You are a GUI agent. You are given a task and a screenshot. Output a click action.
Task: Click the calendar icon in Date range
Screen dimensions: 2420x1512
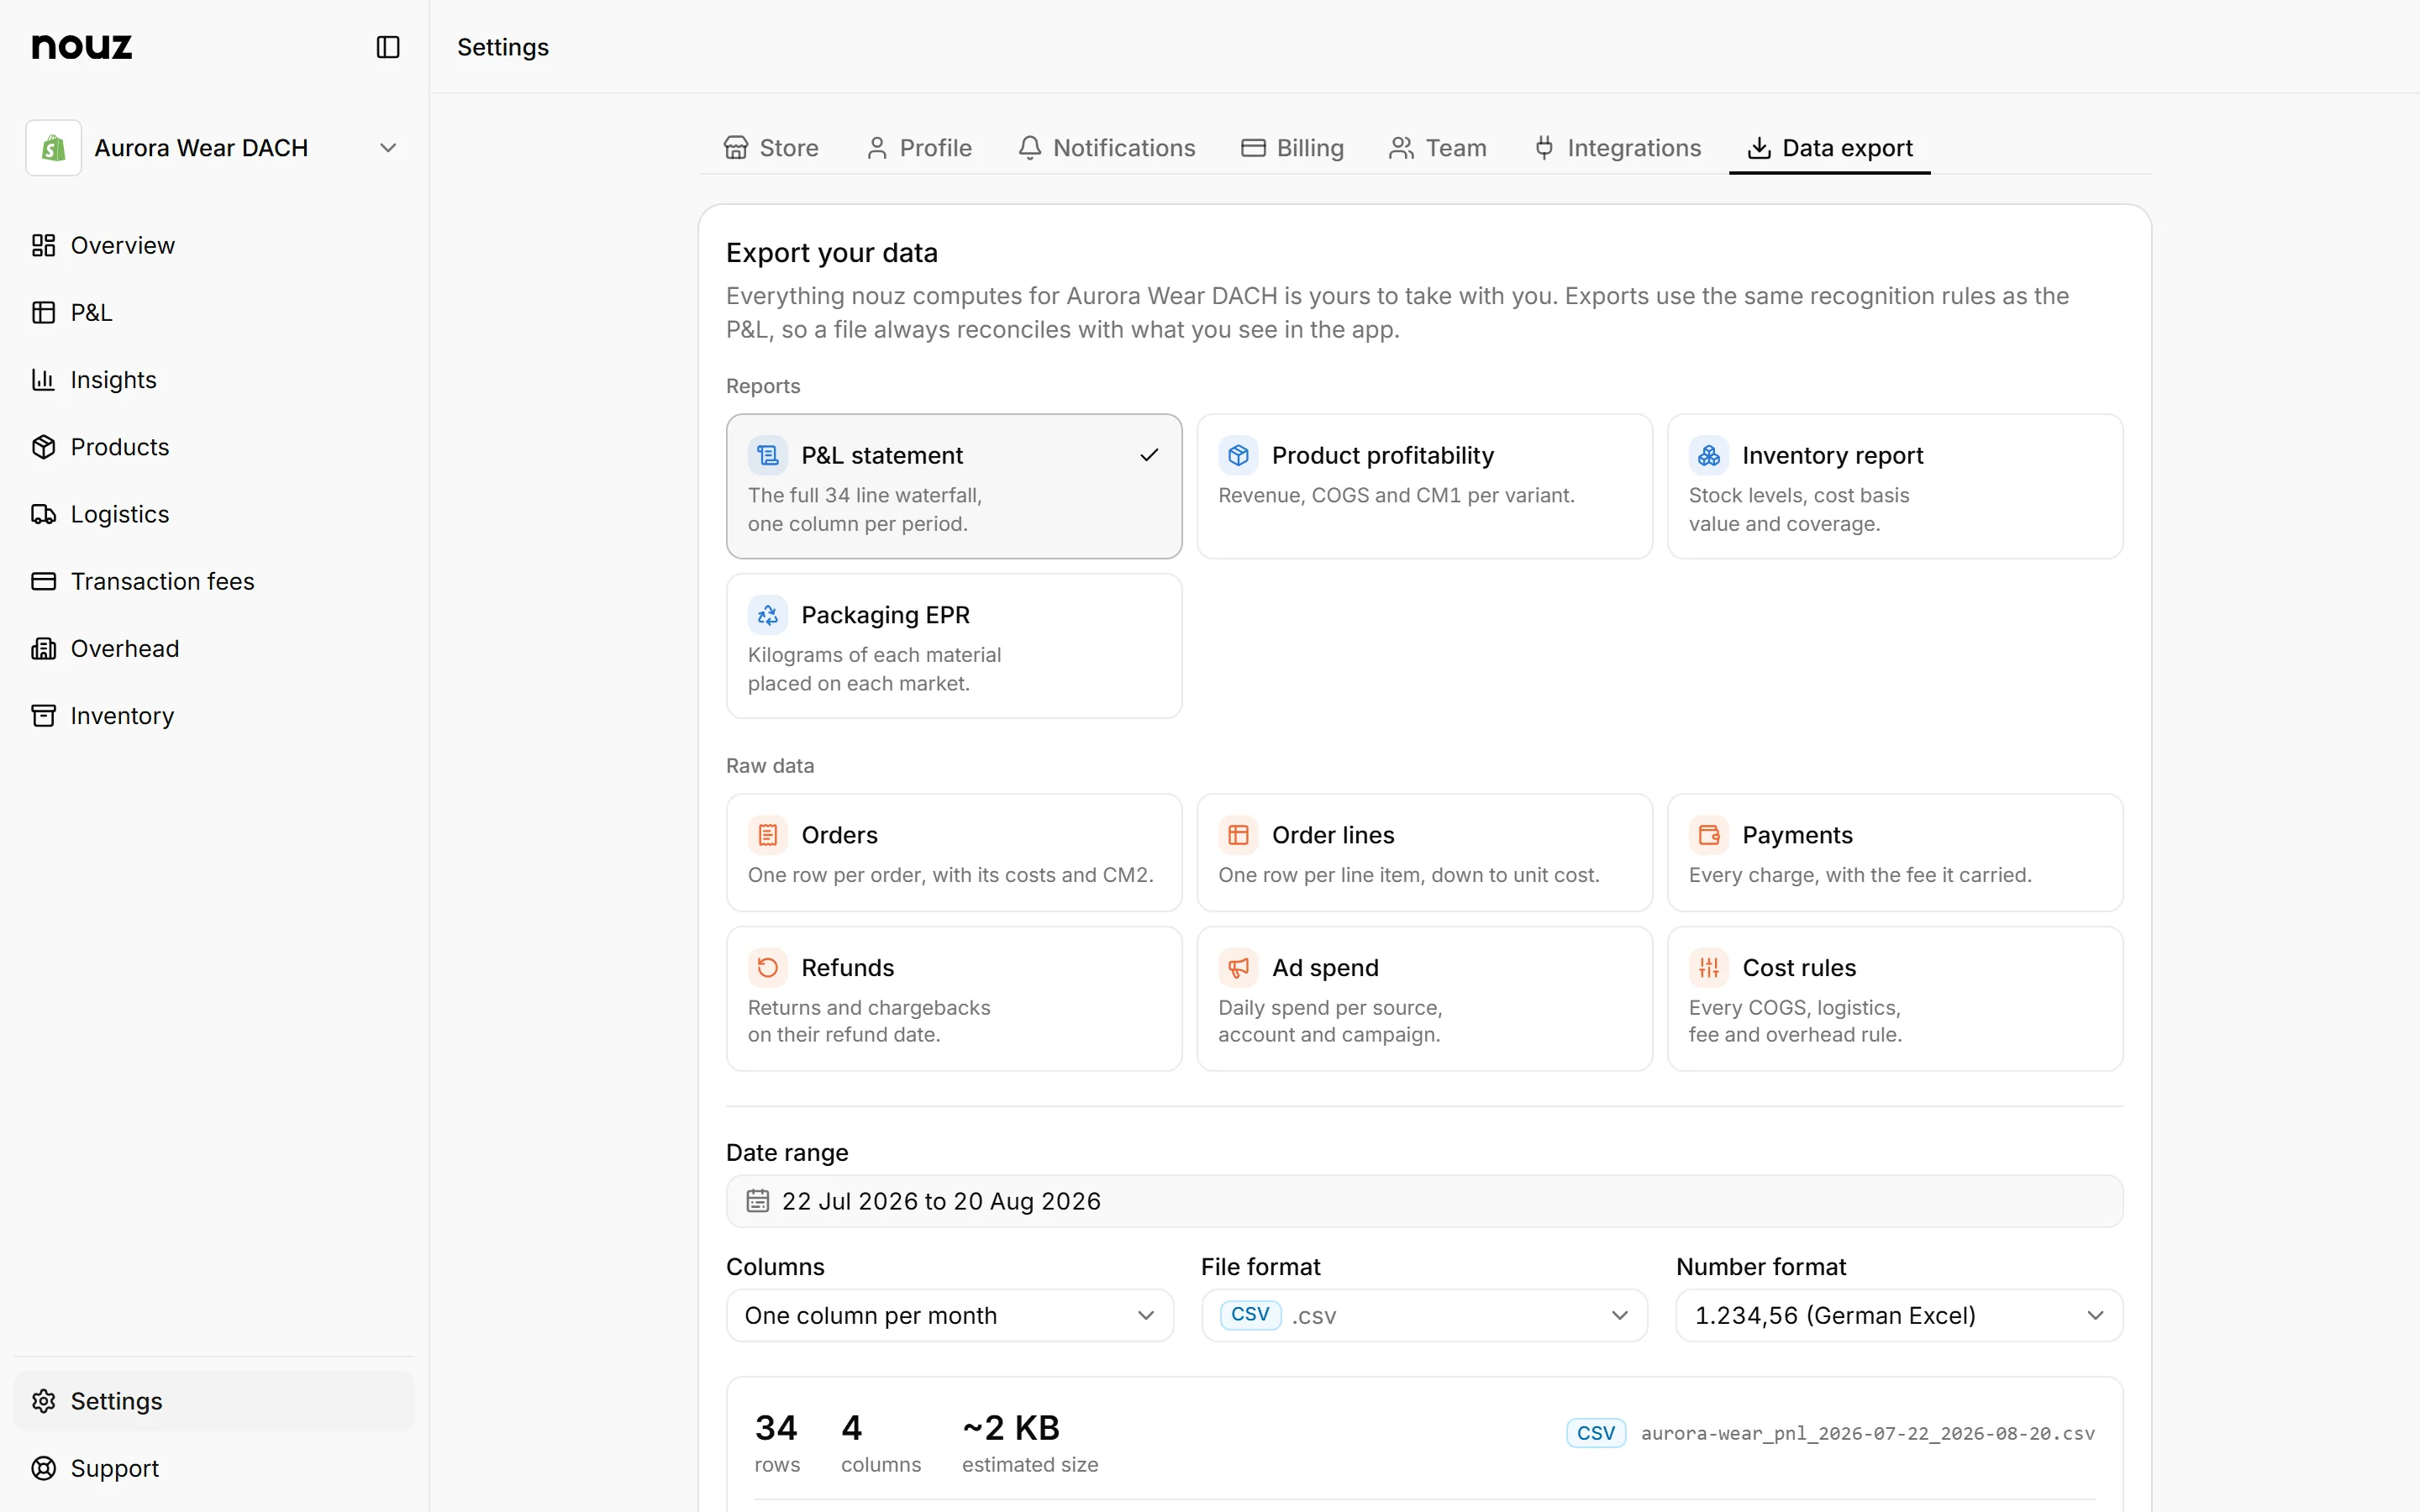click(x=758, y=1201)
